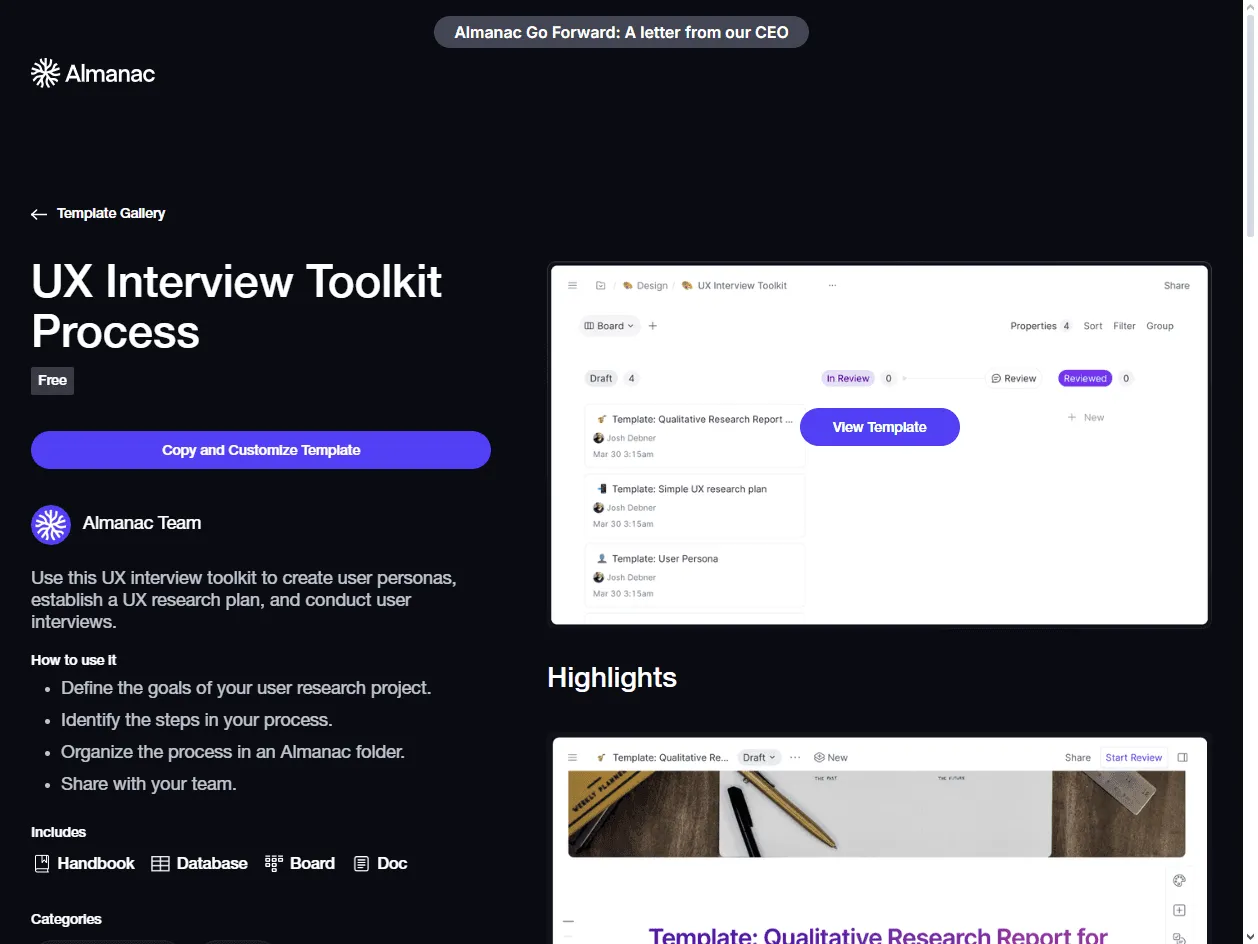Open the Almanac CEO letter announcement banner
Image resolution: width=1258 pixels, height=944 pixels.
pos(621,32)
